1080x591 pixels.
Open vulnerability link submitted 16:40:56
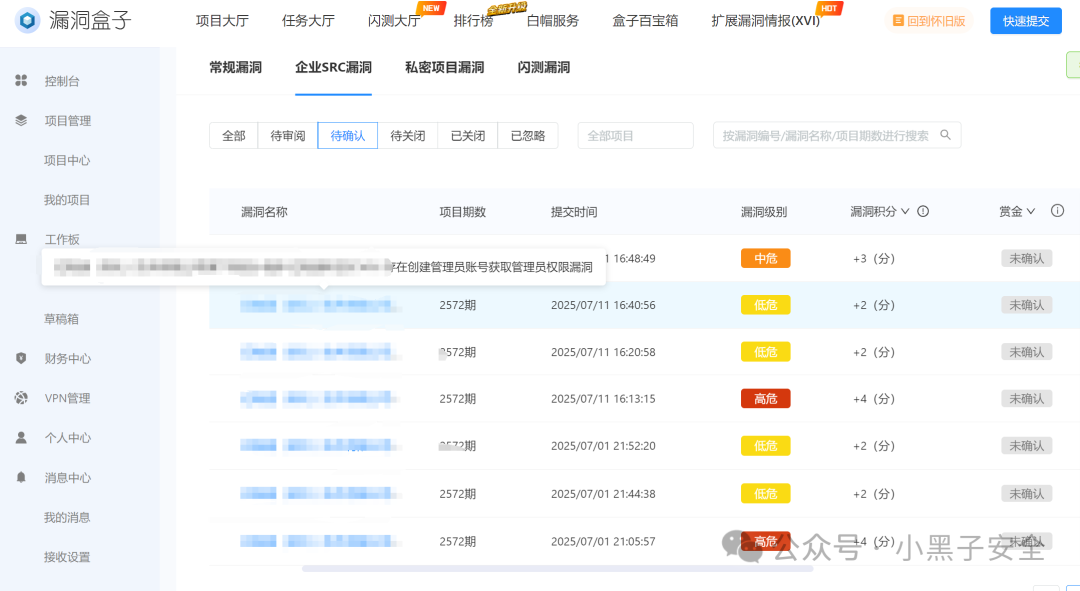tap(320, 305)
